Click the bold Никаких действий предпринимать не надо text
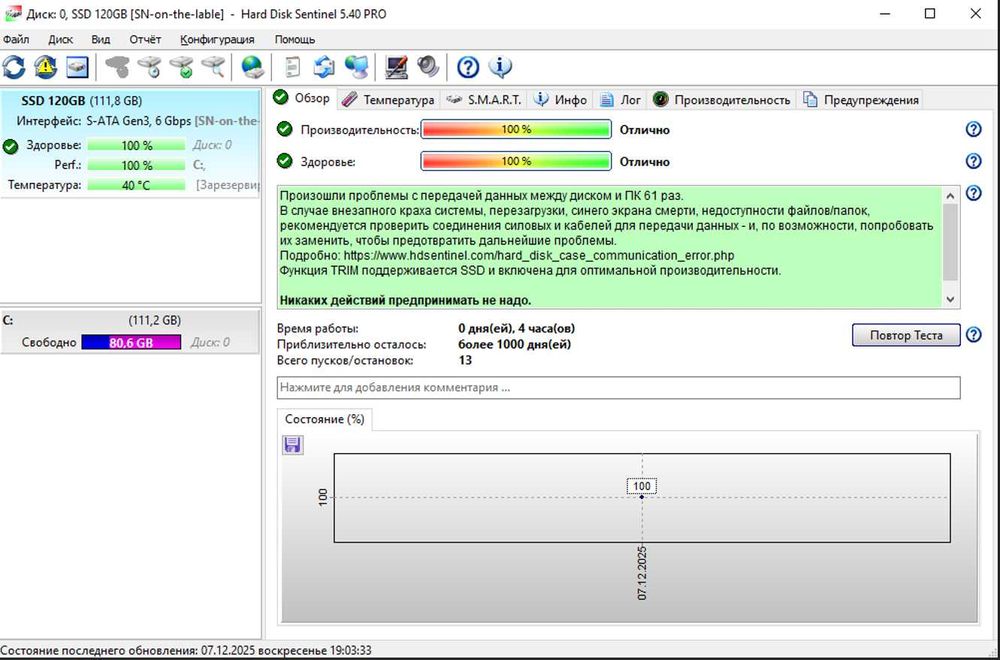 [406, 300]
